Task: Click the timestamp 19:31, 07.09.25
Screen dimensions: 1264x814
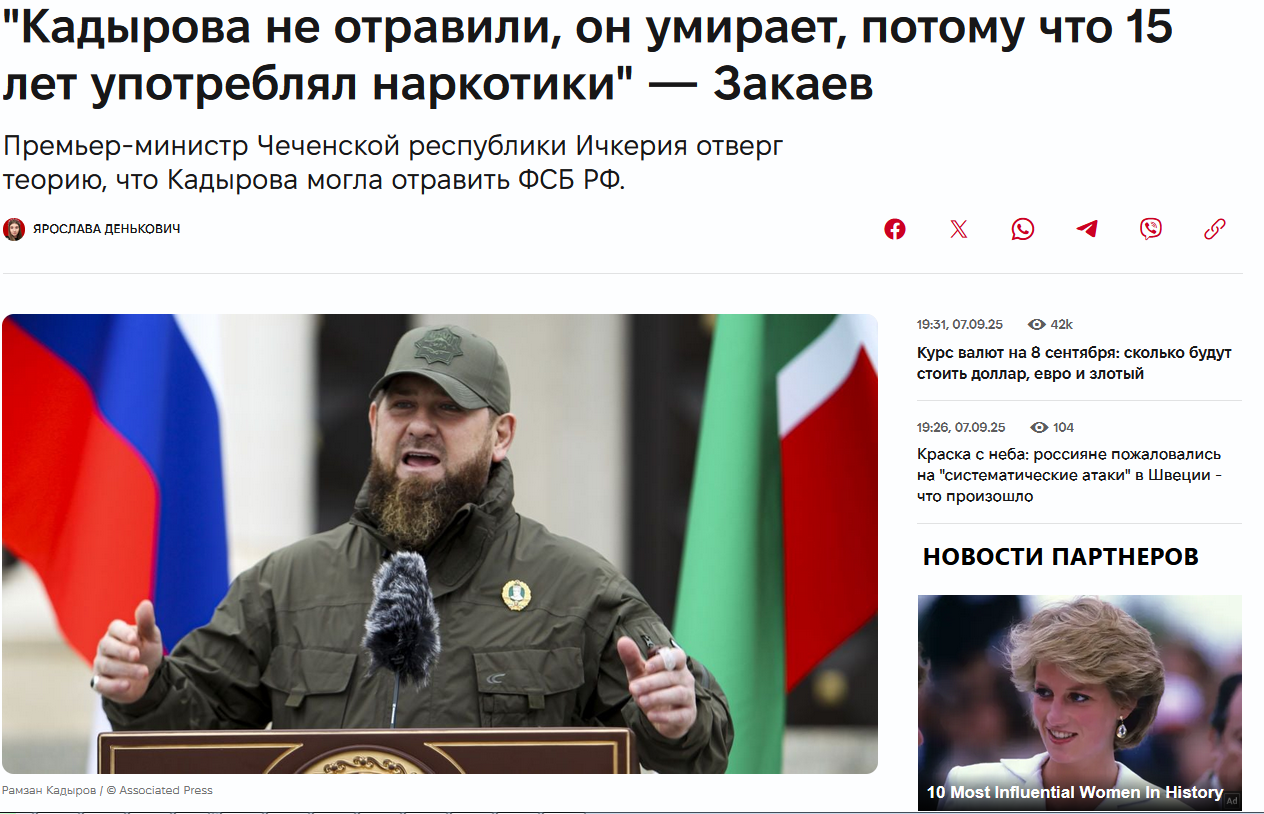Action: [960, 324]
